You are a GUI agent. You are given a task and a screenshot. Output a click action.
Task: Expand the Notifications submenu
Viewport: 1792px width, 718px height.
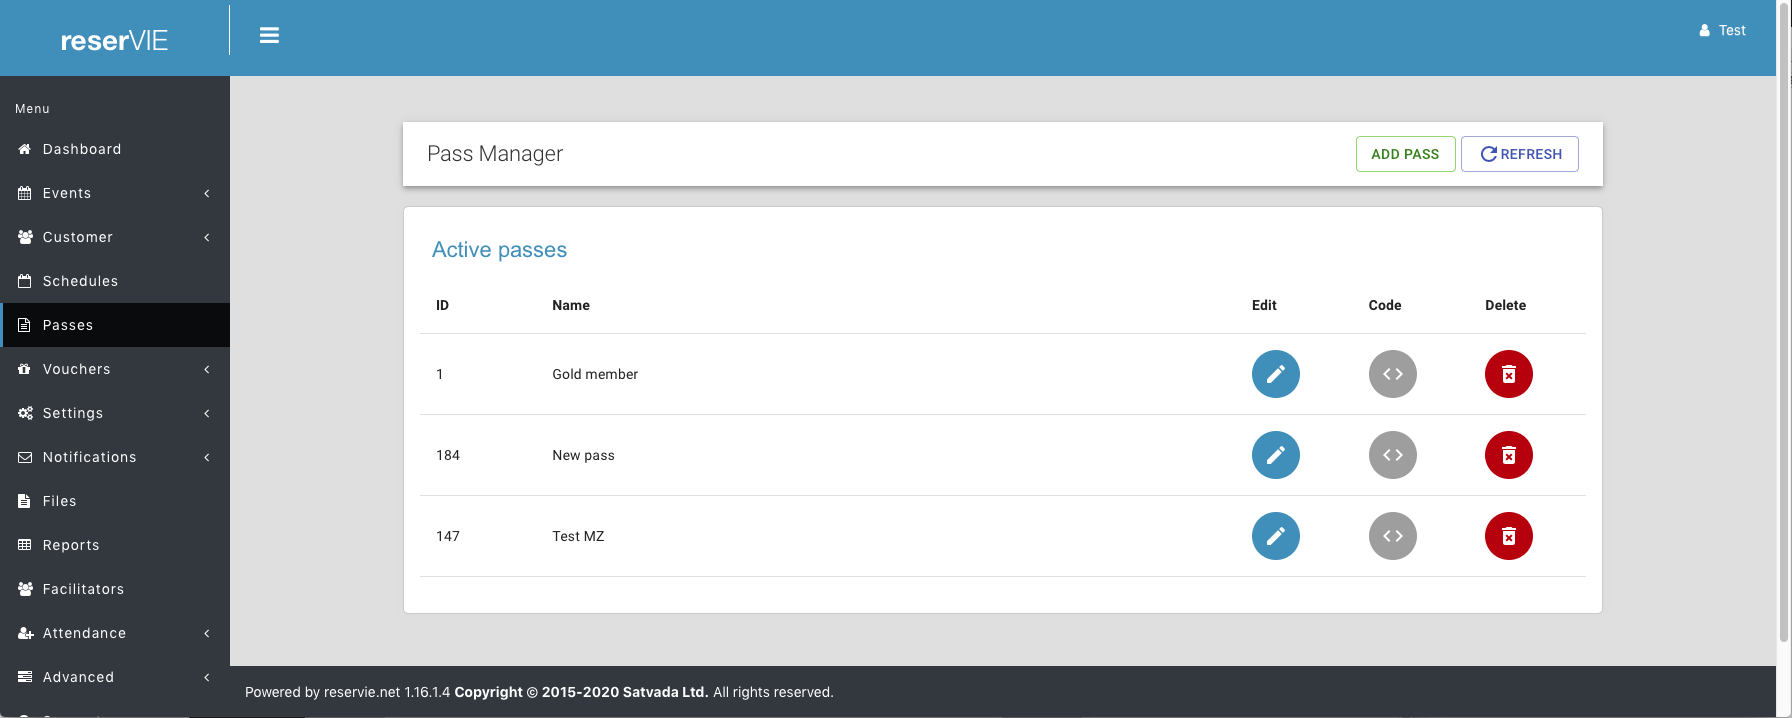point(115,457)
